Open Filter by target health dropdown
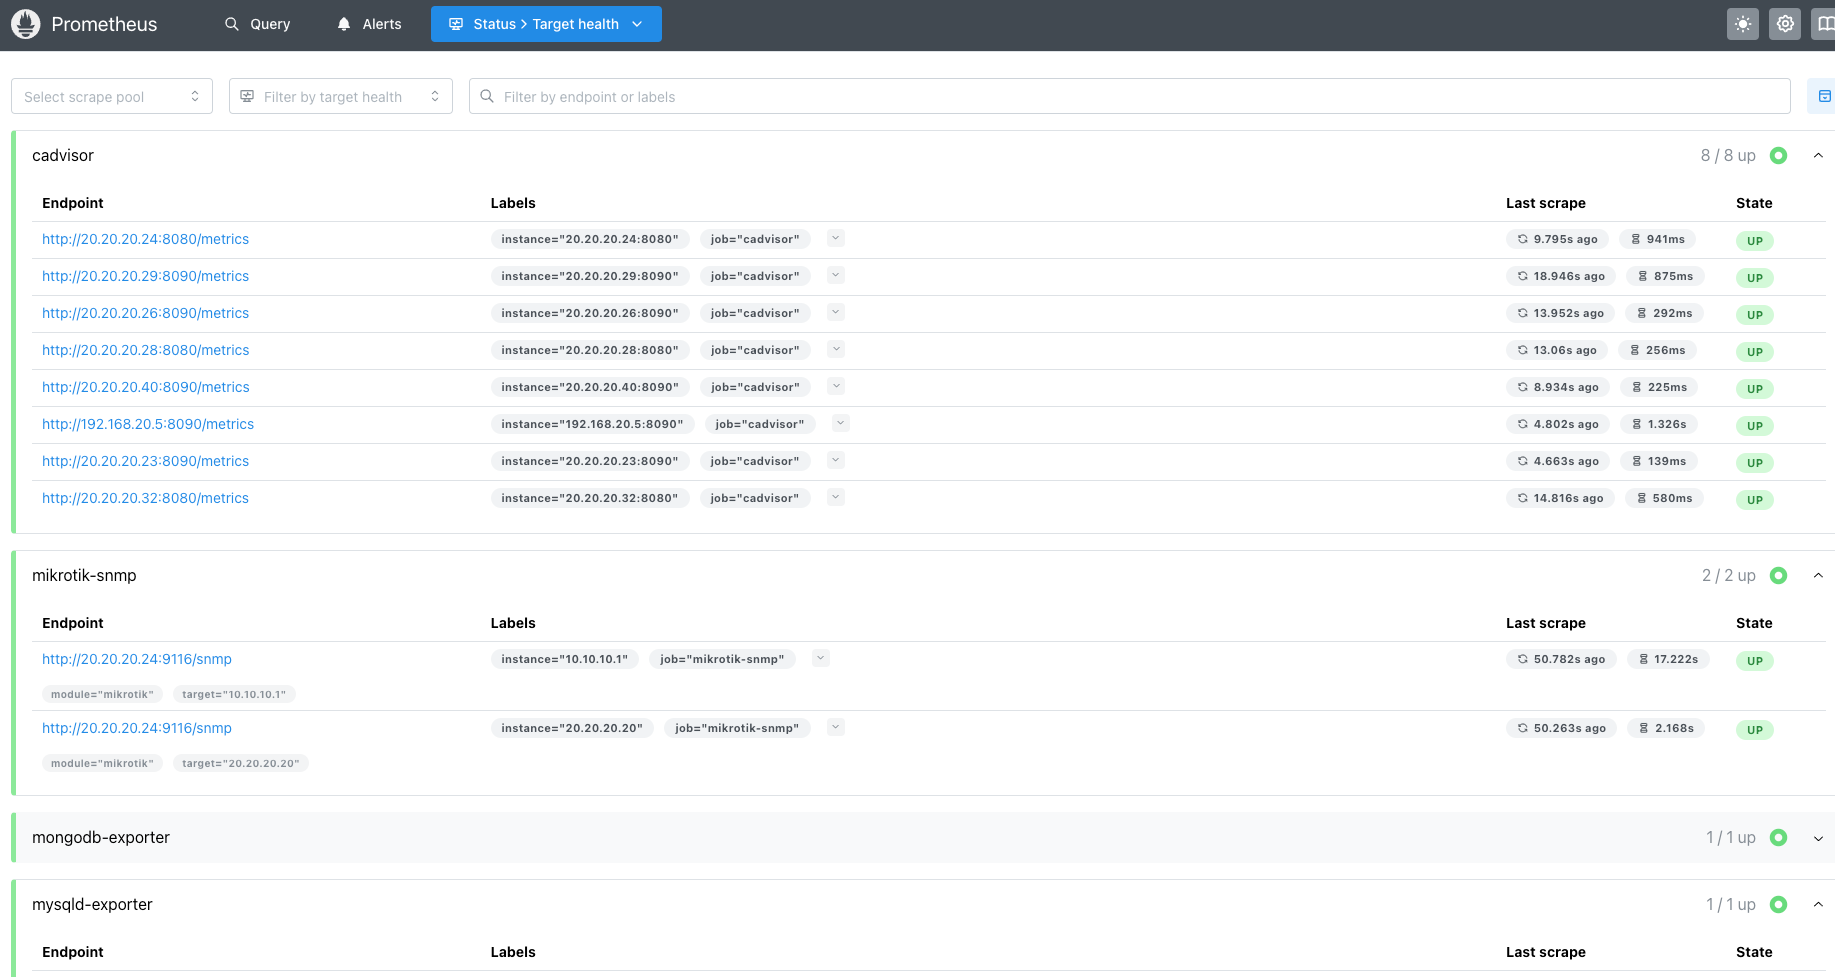 [x=341, y=96]
